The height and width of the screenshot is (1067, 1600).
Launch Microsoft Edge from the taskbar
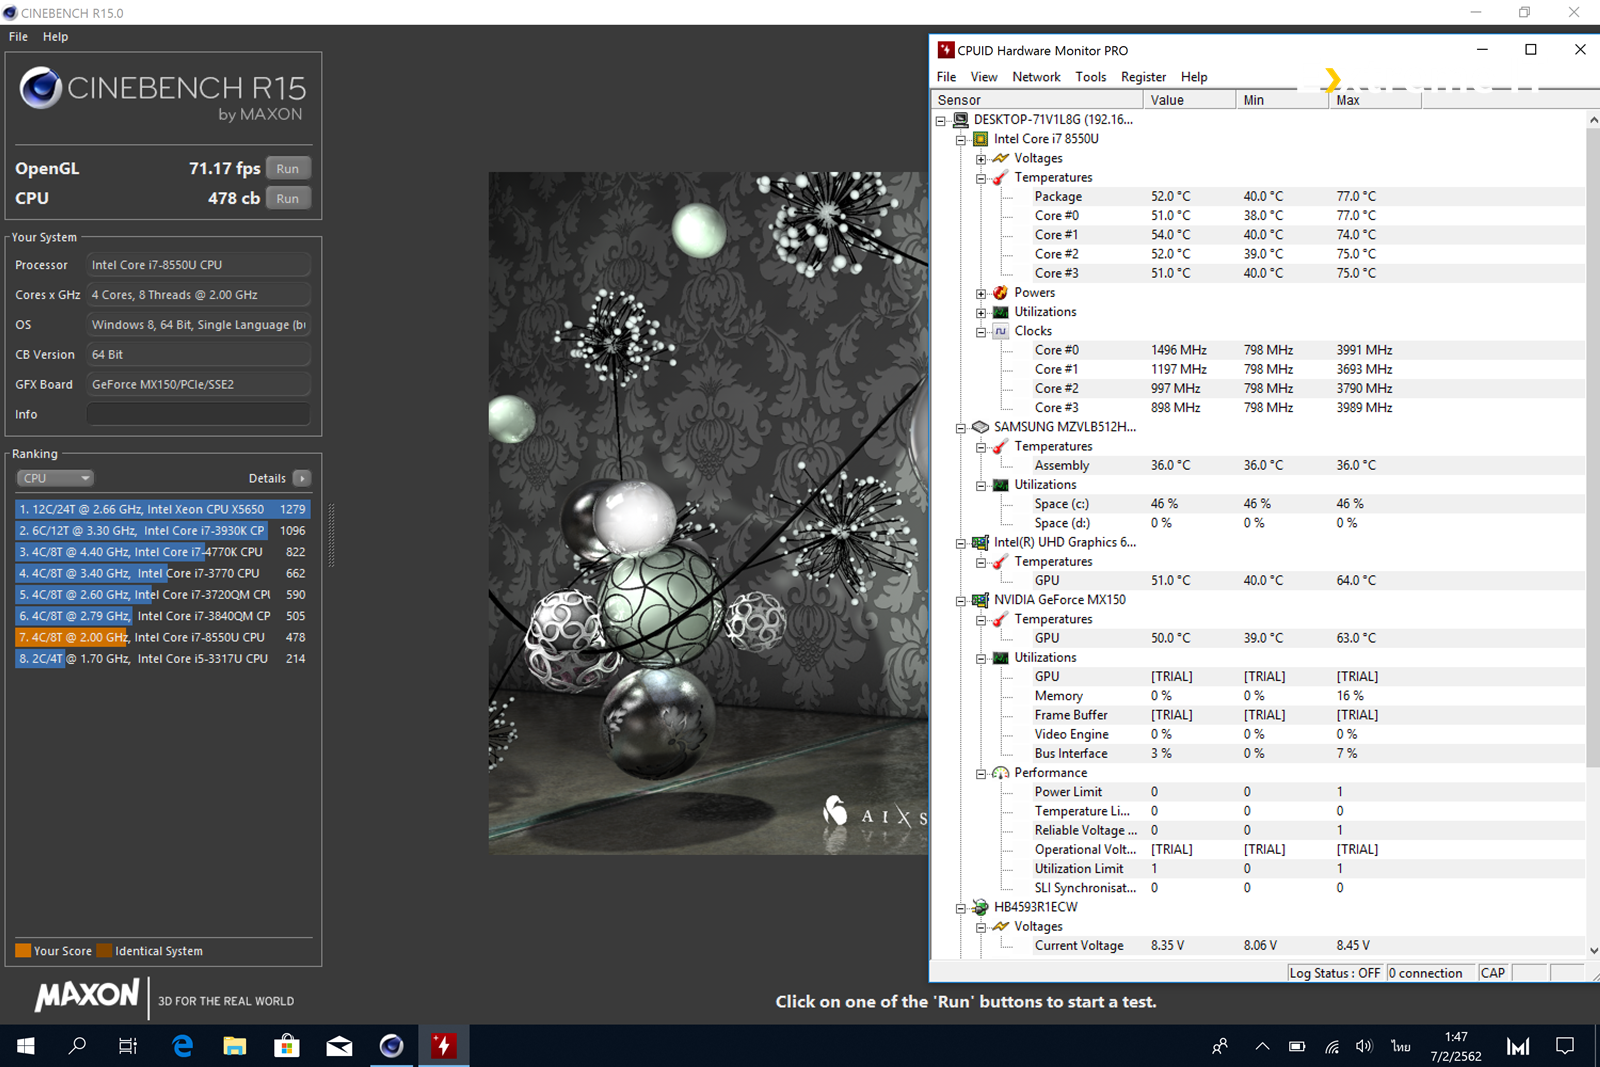[x=182, y=1046]
